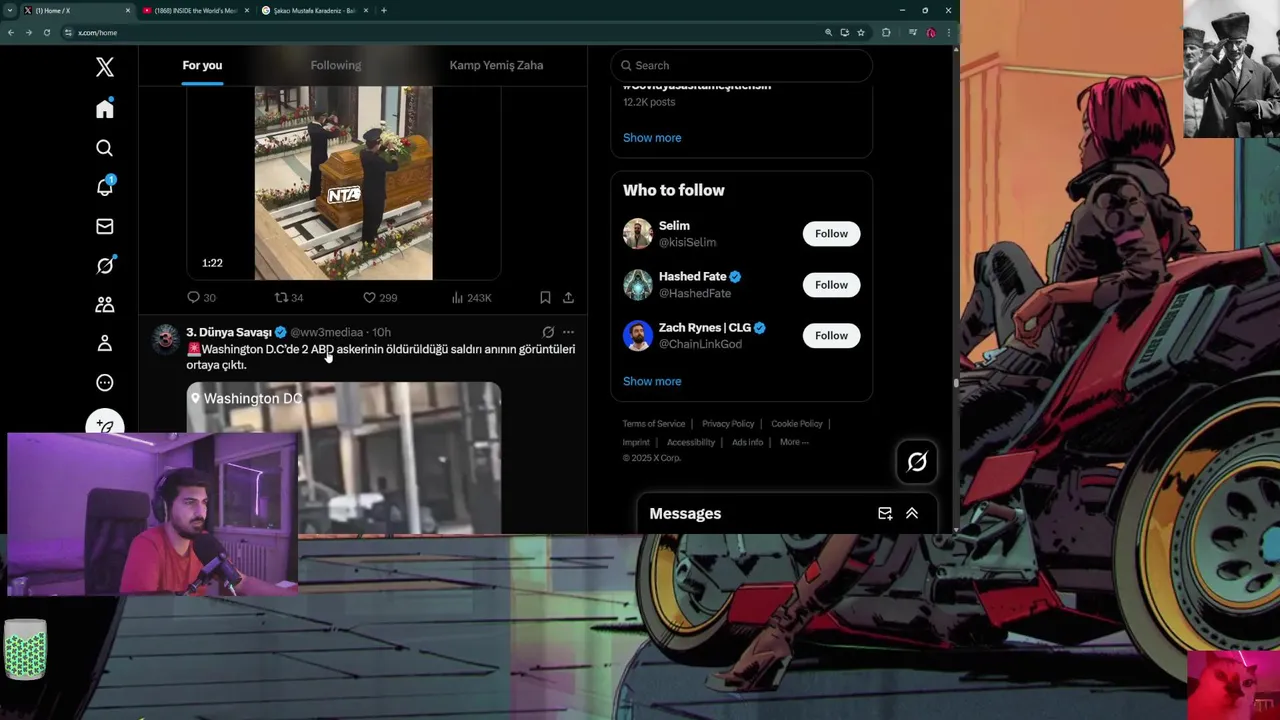Like the post with 299 likes

pos(379,297)
